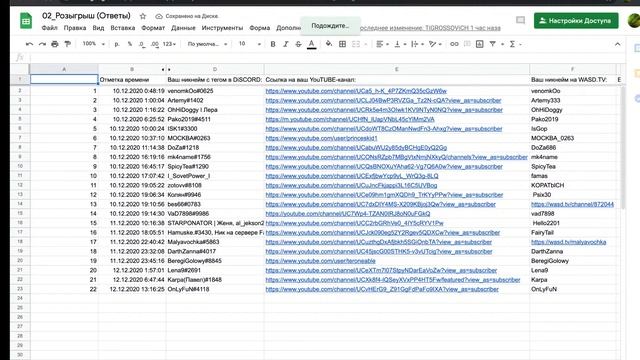Open the Вставка menu
Screen dimensions: 640x360
(x=122, y=28)
